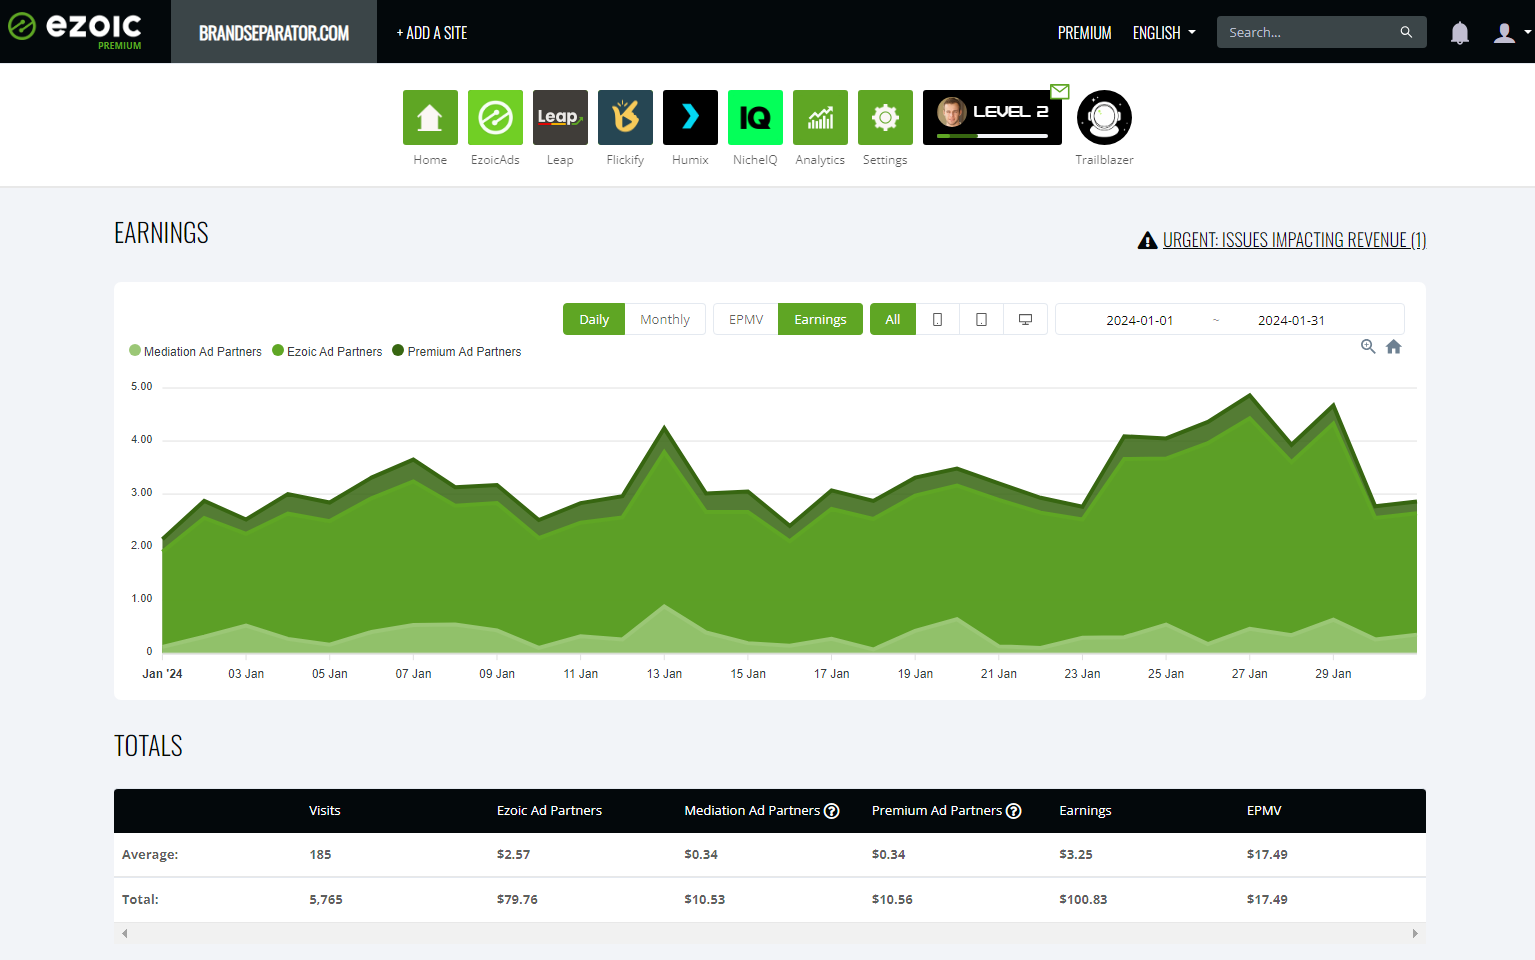Click the + ADD A SITE link
Viewport: 1535px width, 960px height.
pos(432,33)
